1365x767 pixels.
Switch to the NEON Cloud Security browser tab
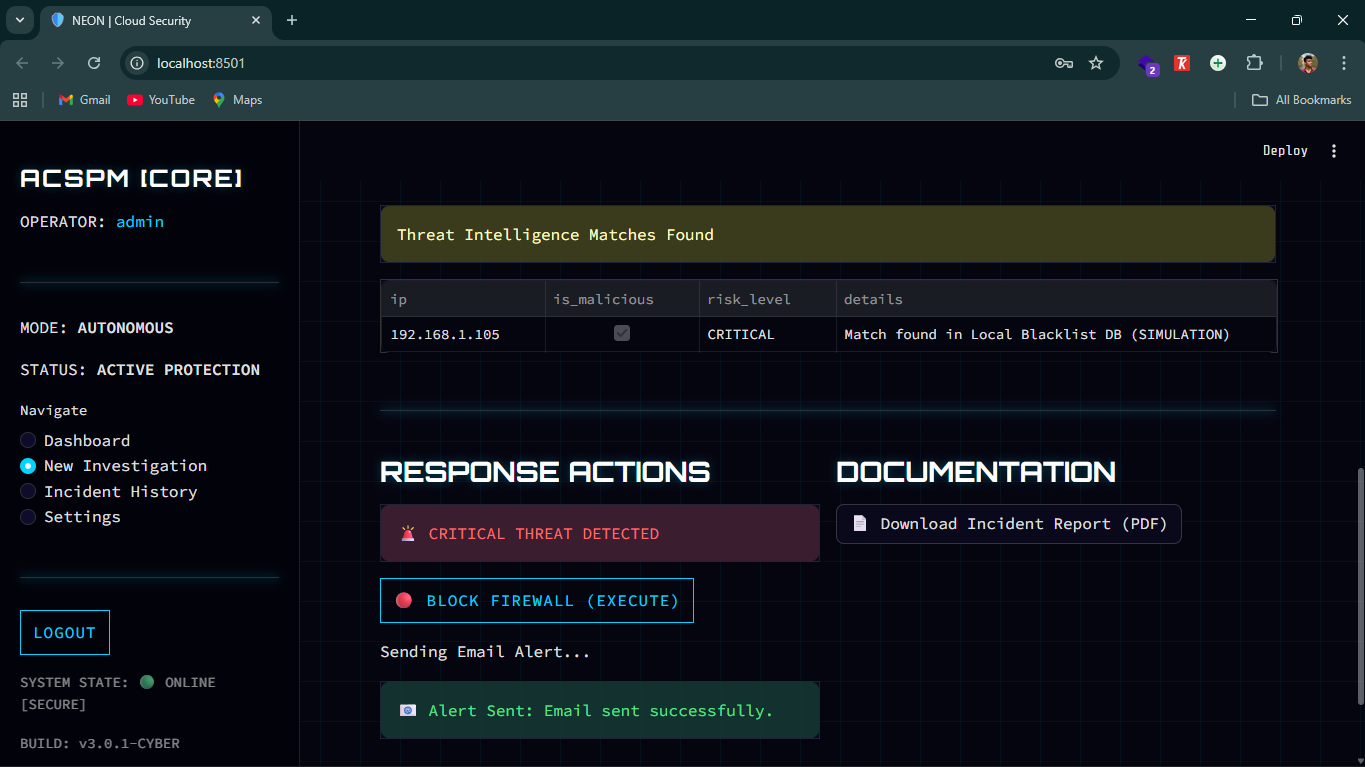[150, 20]
